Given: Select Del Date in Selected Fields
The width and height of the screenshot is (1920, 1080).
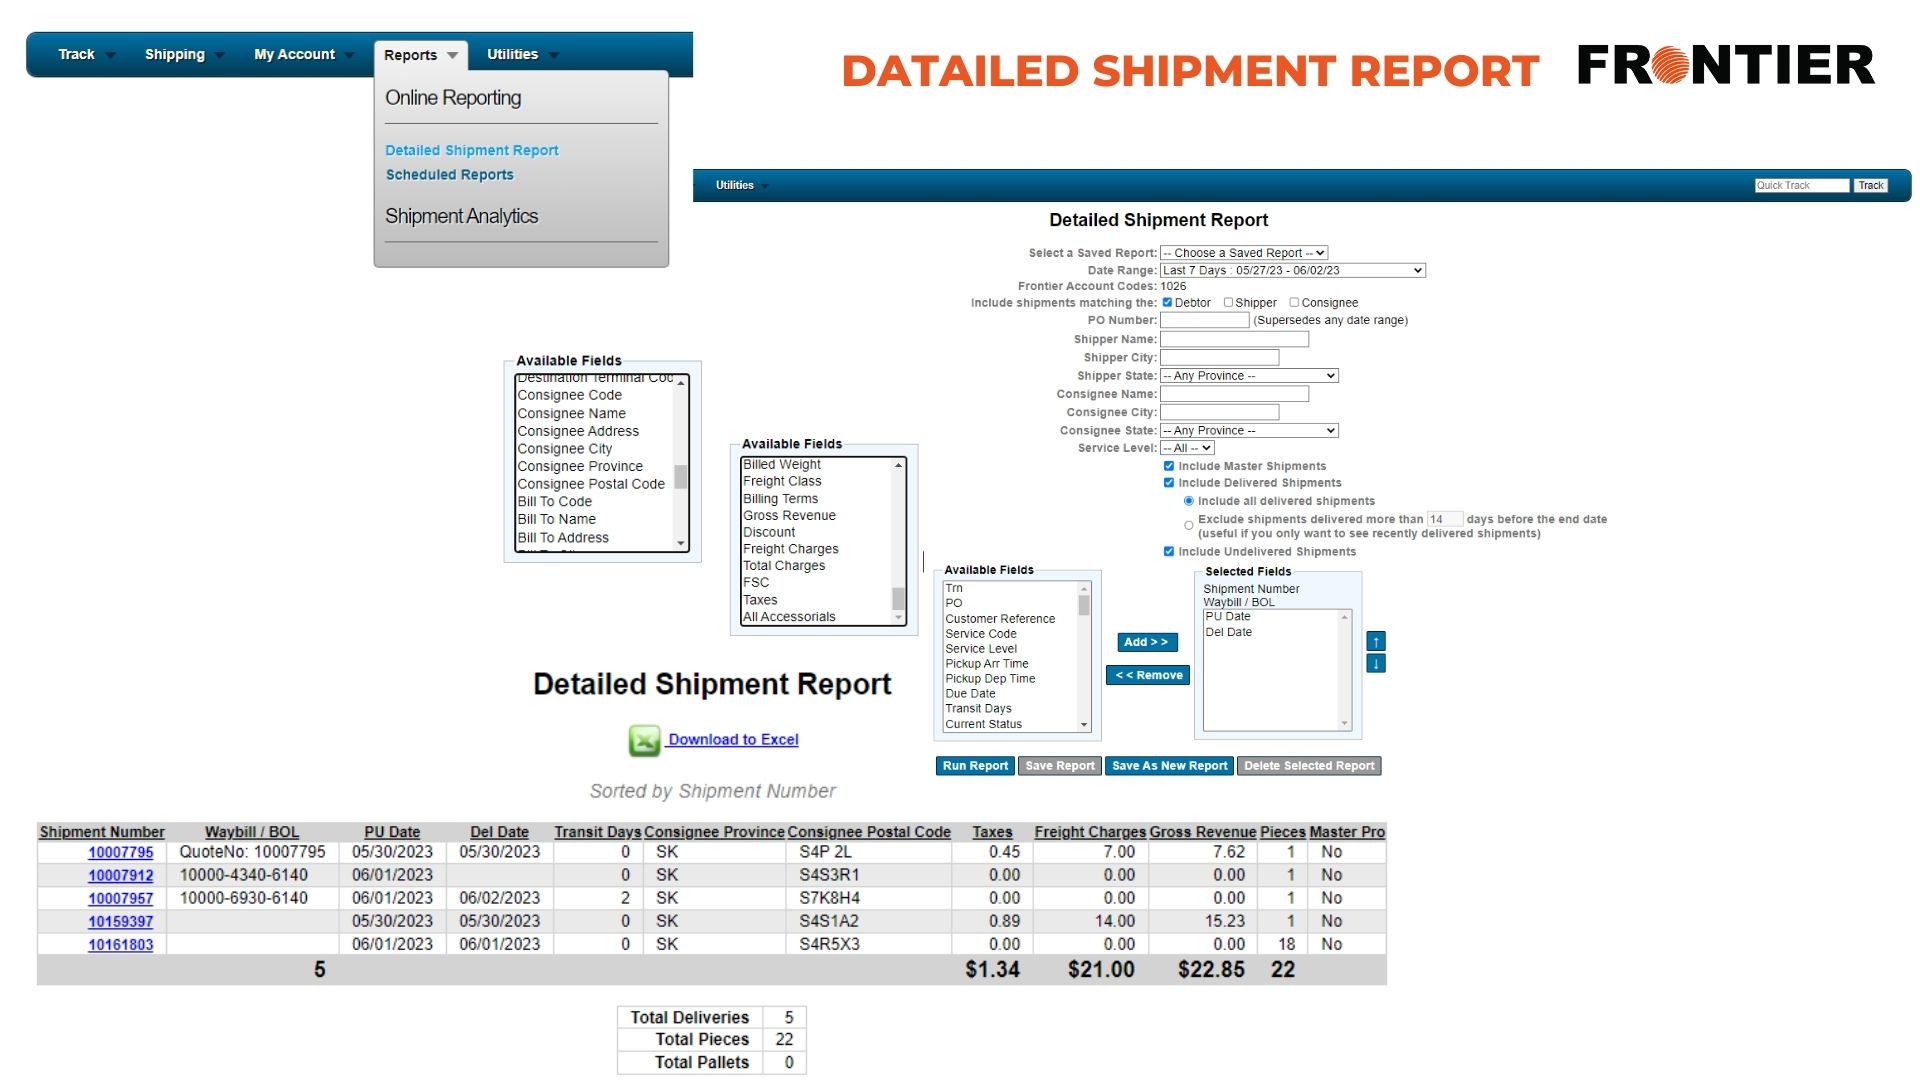Looking at the screenshot, I should coord(1228,632).
